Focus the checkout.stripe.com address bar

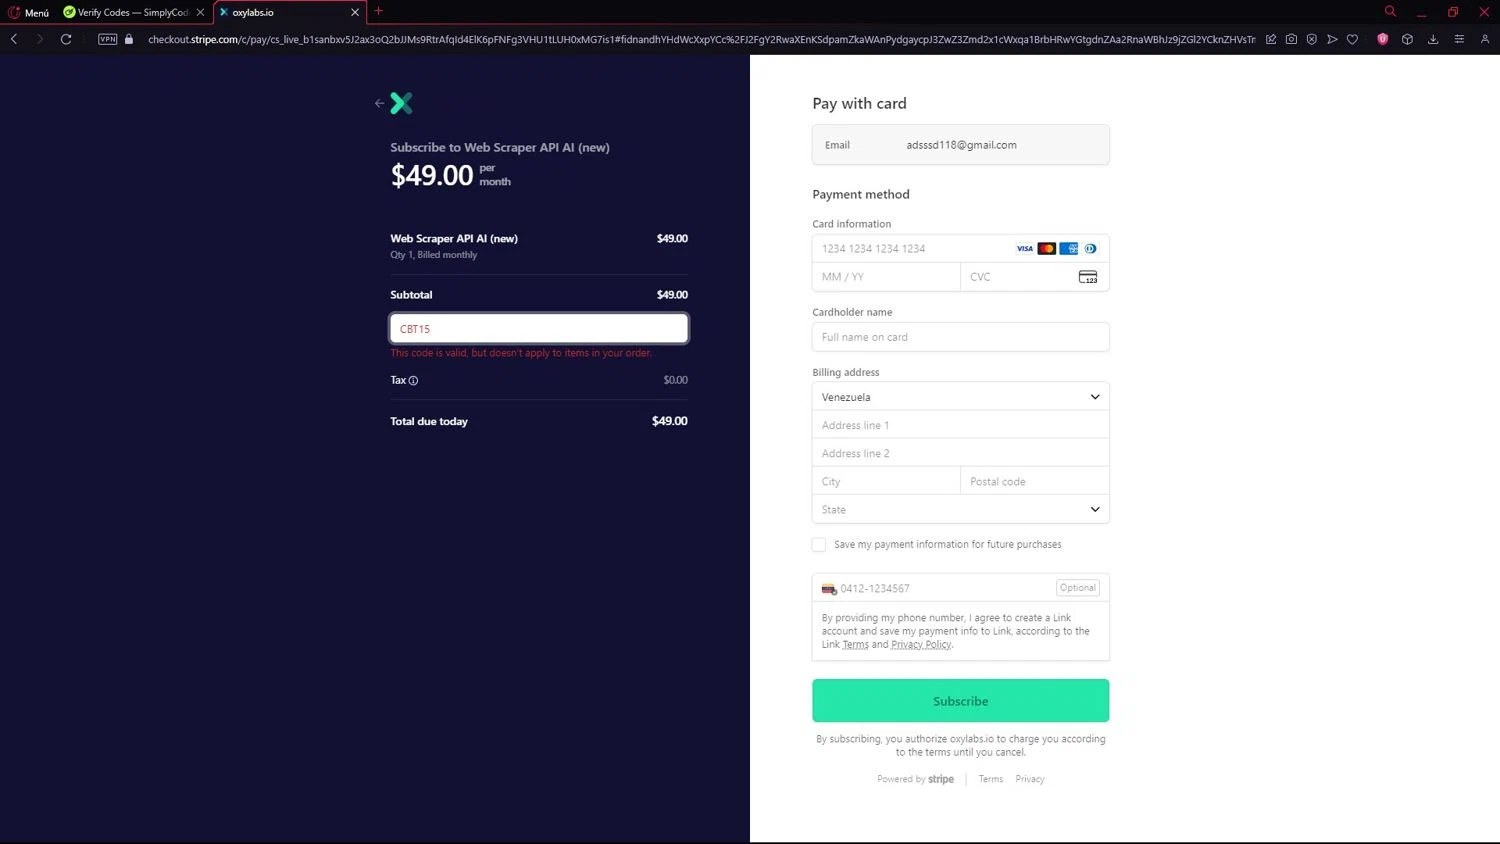[x=700, y=39]
